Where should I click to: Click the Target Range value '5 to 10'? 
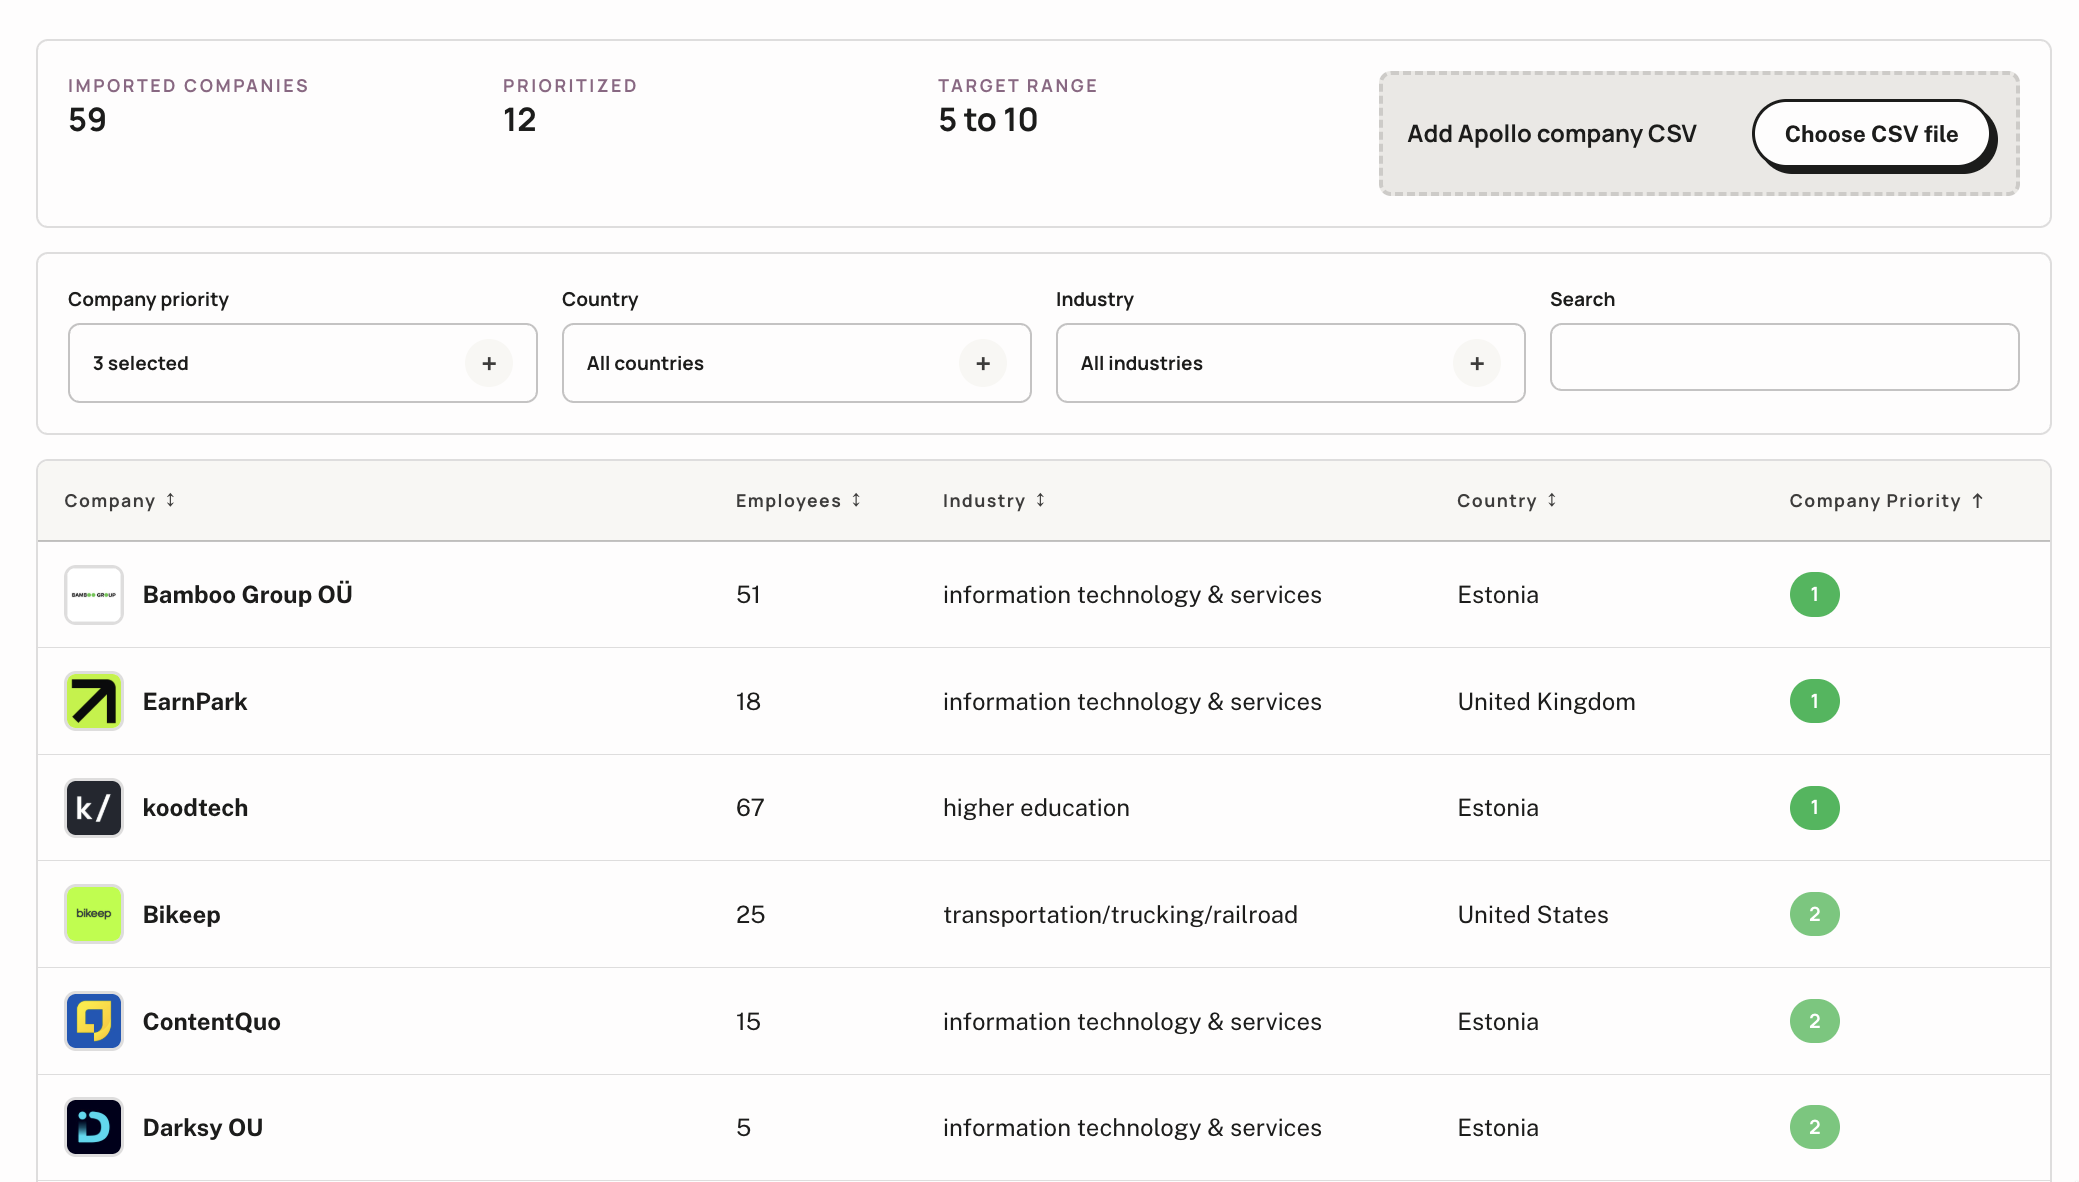[x=988, y=120]
